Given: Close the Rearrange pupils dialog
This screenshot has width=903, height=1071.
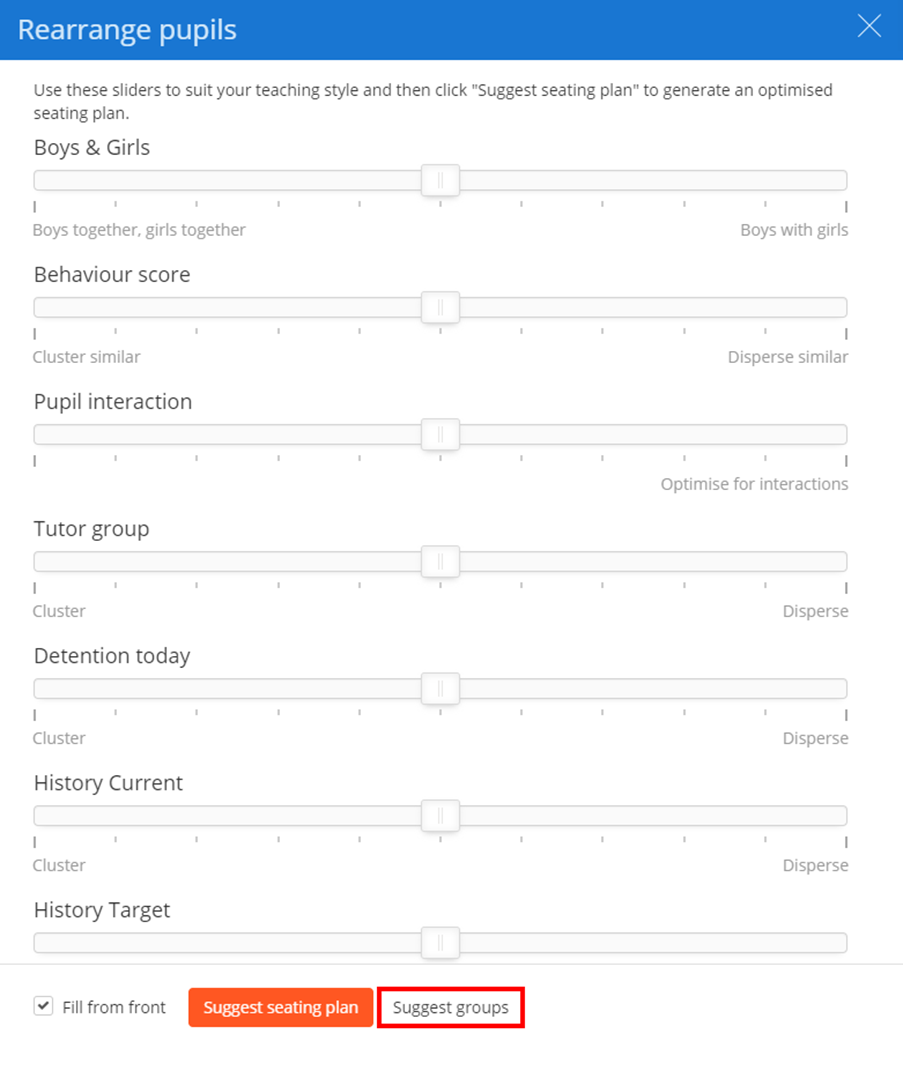Looking at the screenshot, I should click(x=868, y=27).
